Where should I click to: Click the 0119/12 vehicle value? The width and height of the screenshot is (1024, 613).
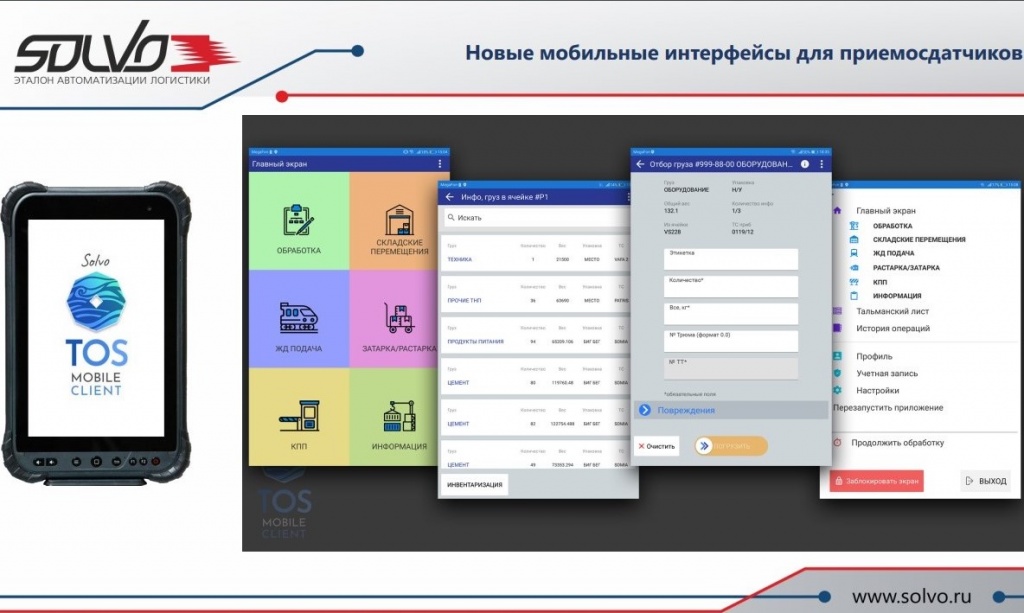(x=742, y=232)
